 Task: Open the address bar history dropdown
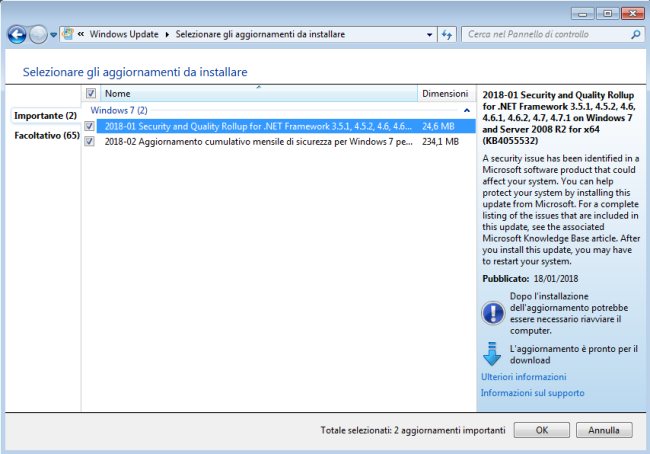pos(429,35)
